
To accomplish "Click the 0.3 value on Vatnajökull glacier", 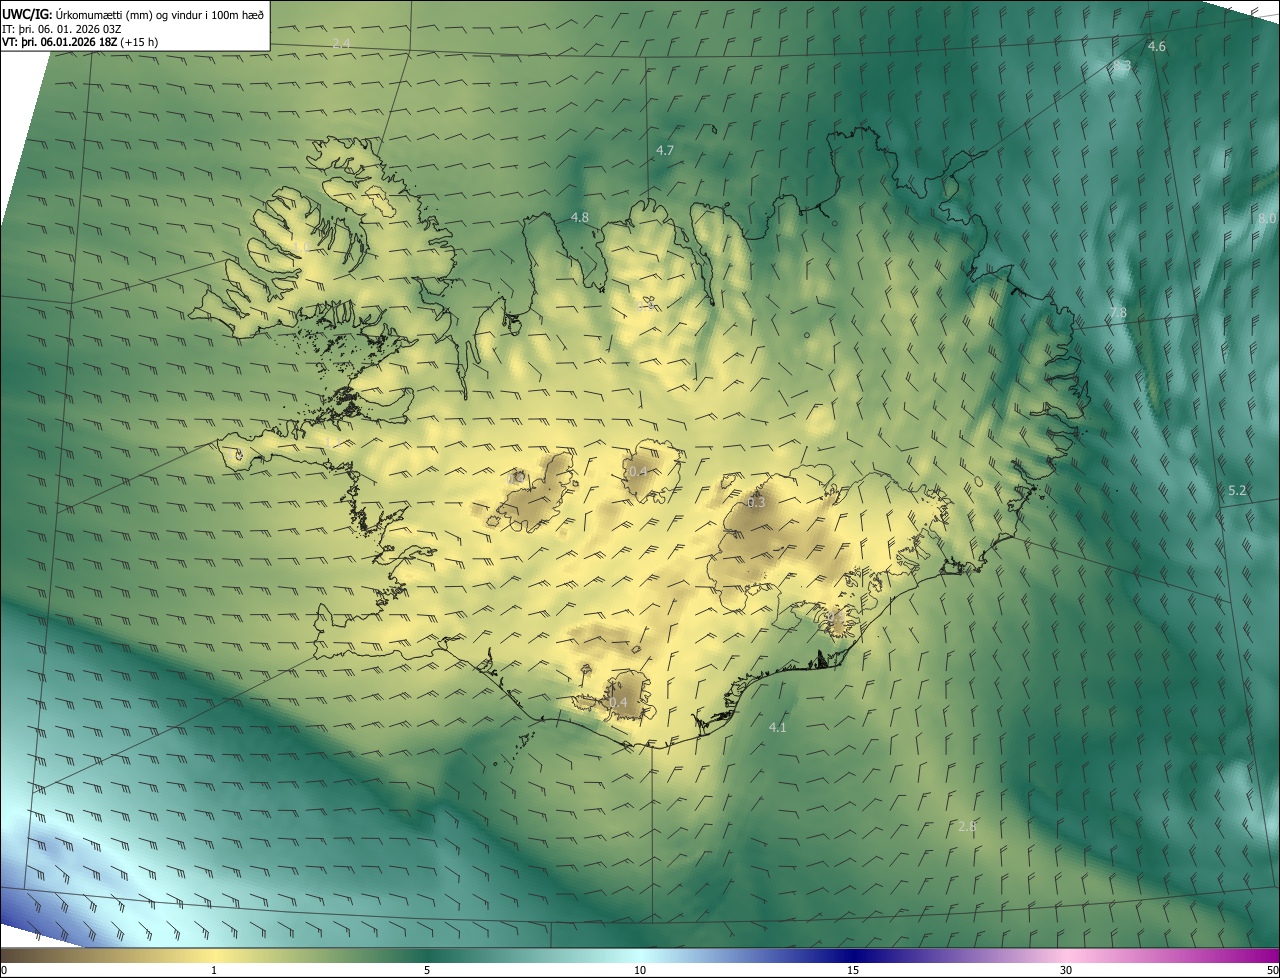I will pyautogui.click(x=756, y=502).
